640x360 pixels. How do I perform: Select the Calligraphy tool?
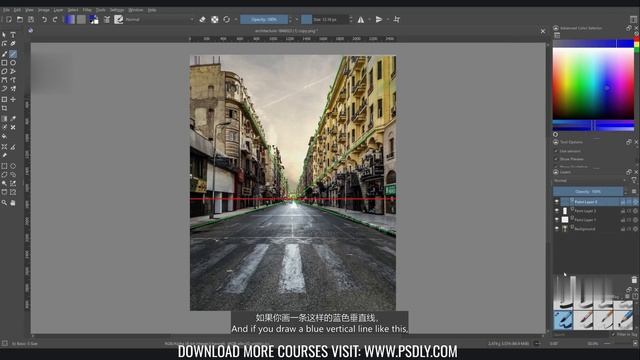point(13,44)
